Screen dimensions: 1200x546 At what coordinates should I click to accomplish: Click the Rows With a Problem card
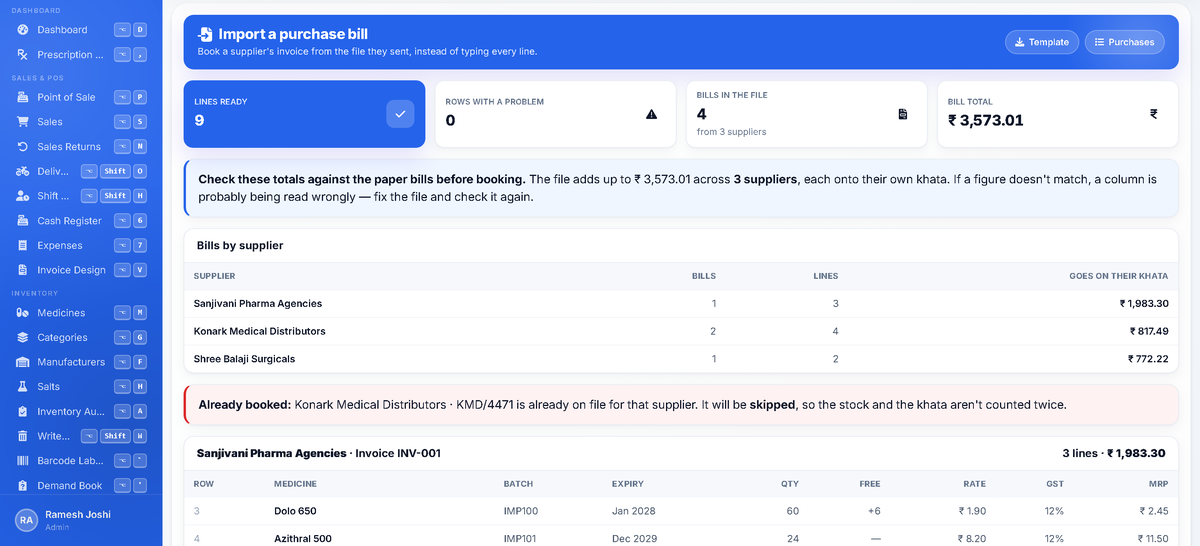[555, 114]
